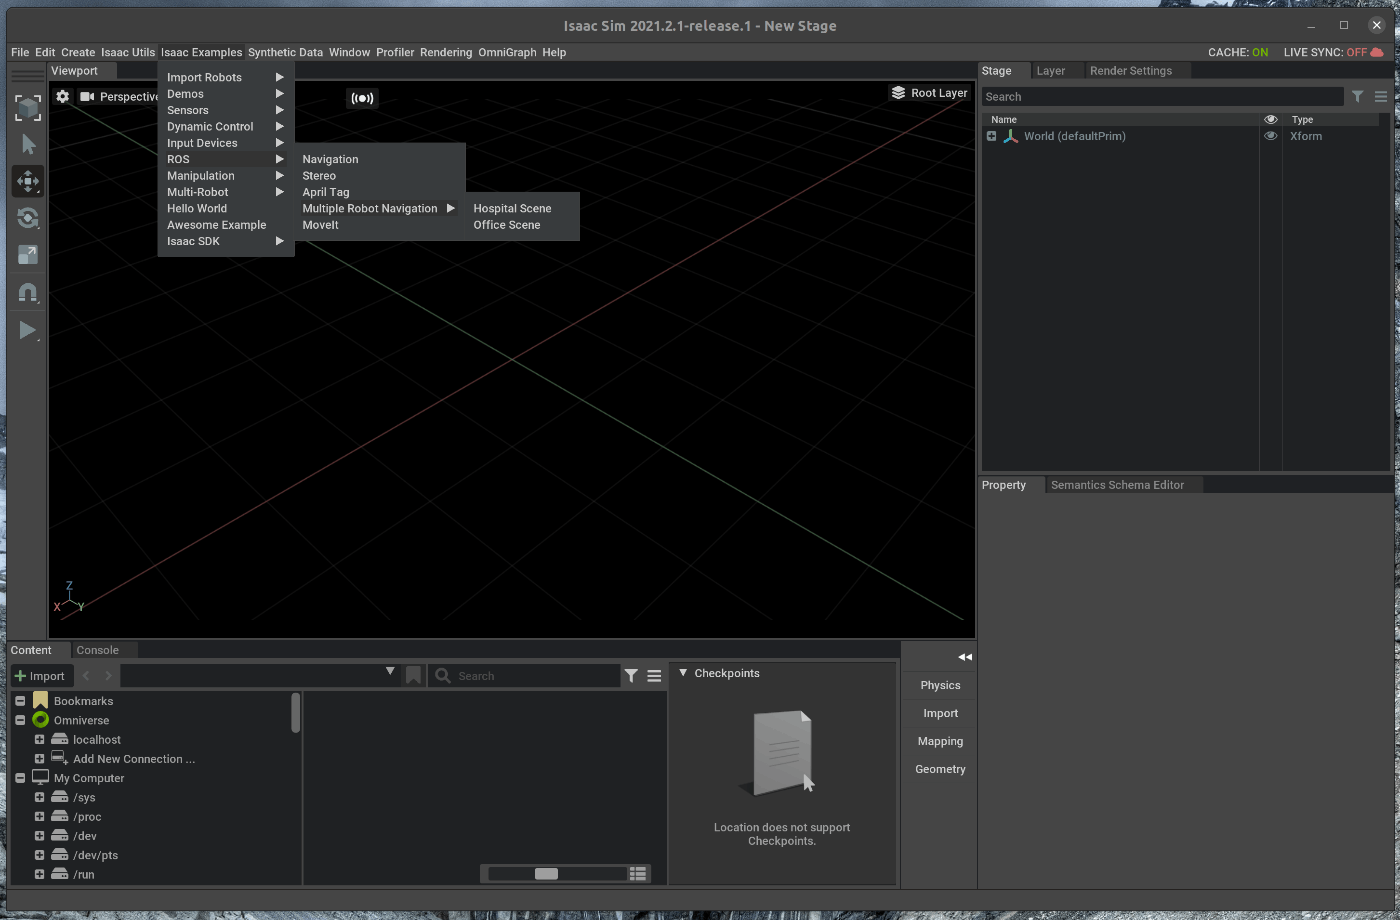Click the Physics side button
The height and width of the screenshot is (920, 1400).
[940, 685]
